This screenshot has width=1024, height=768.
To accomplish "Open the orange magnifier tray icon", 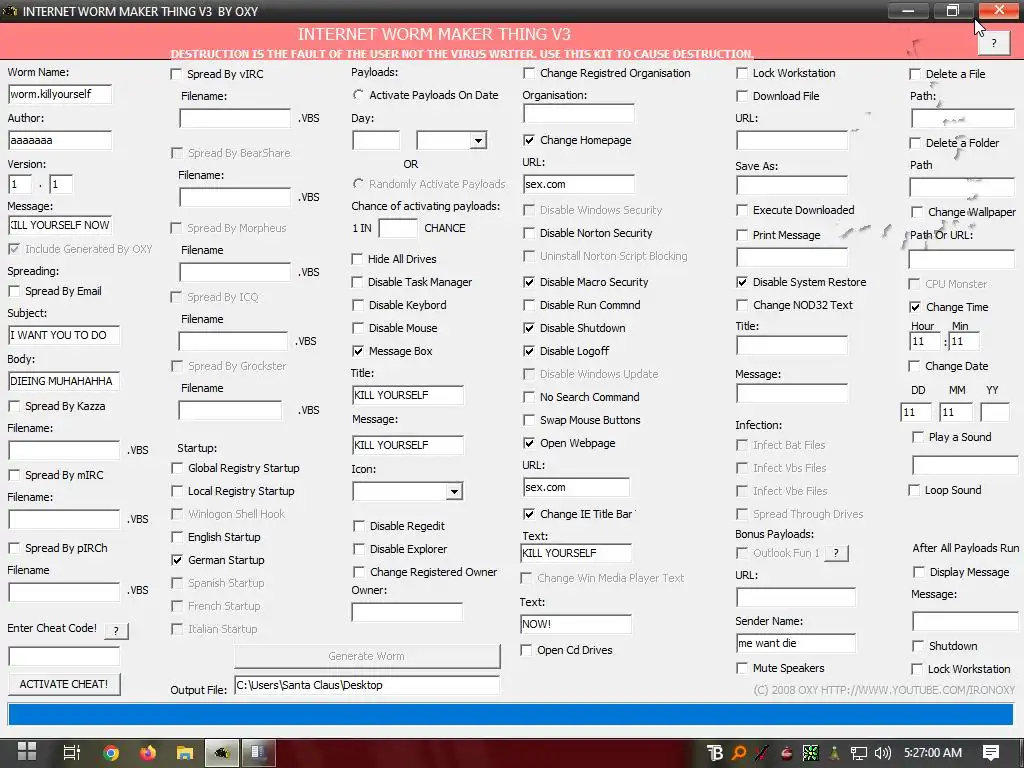I will click(x=739, y=753).
